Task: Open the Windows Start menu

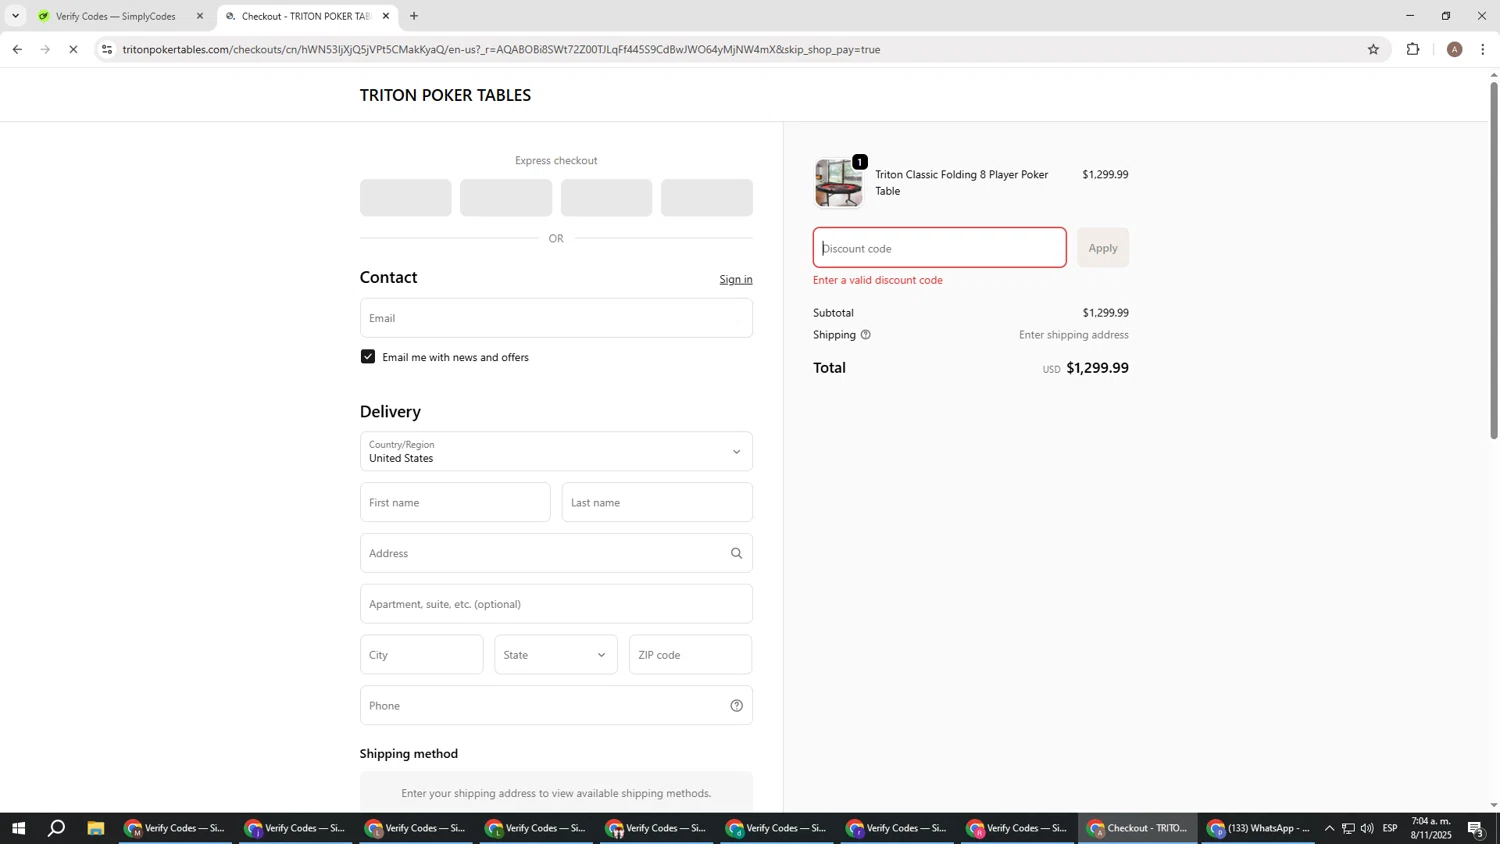Action: (17, 828)
